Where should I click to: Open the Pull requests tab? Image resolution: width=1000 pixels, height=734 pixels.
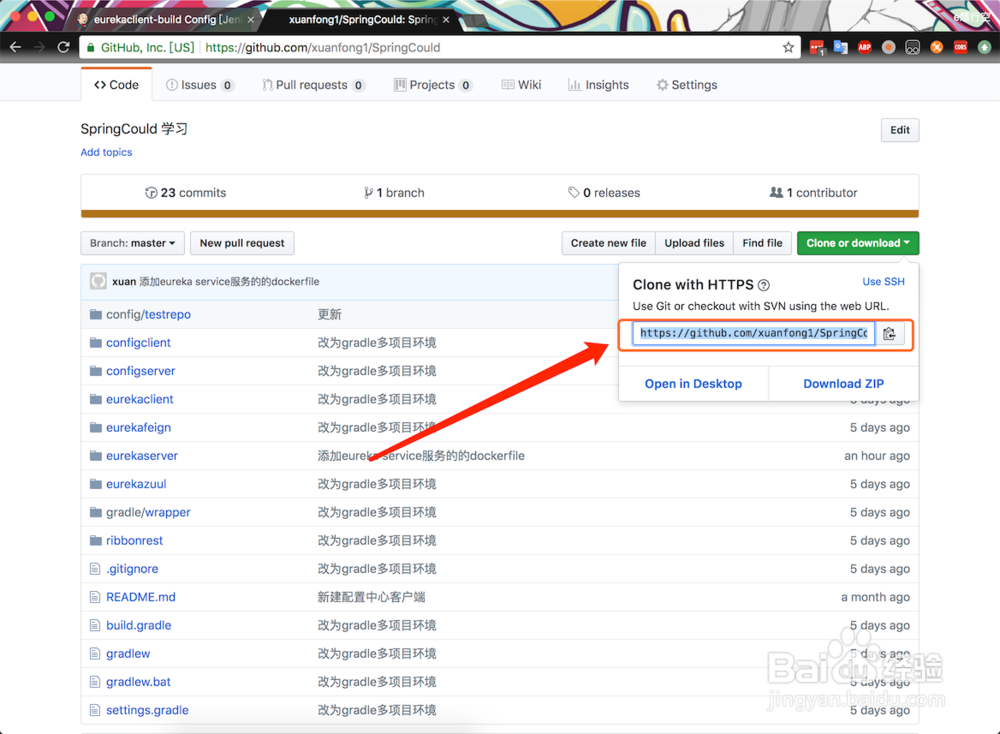pos(313,85)
